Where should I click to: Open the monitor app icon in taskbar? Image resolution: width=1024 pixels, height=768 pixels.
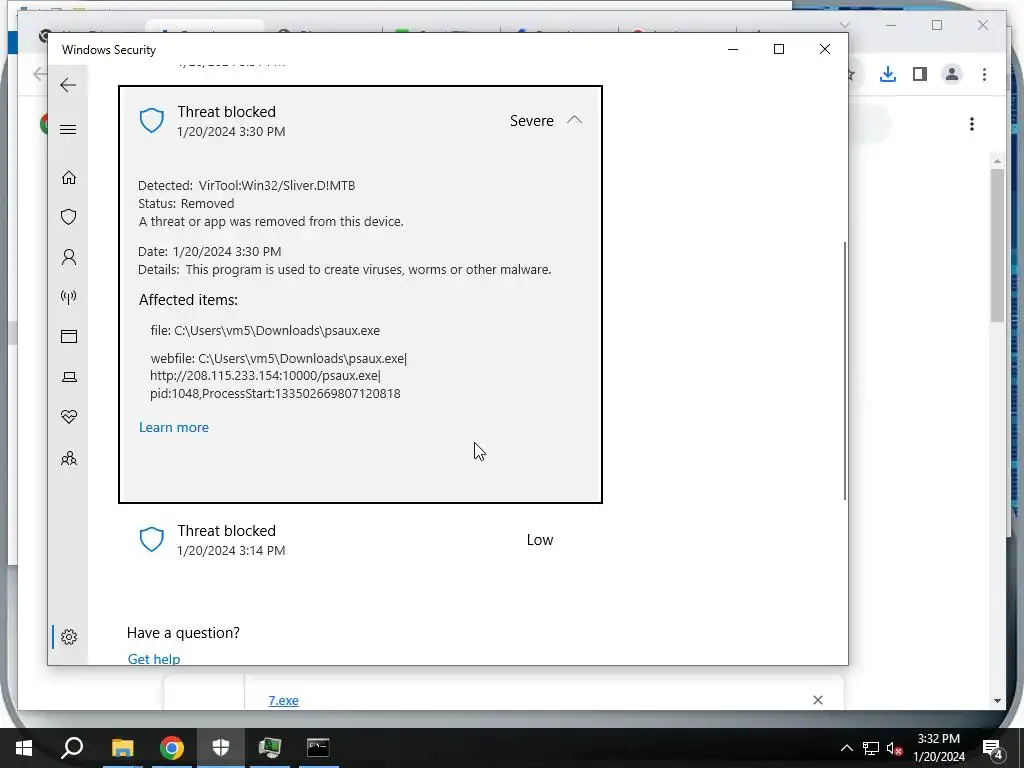click(269, 747)
